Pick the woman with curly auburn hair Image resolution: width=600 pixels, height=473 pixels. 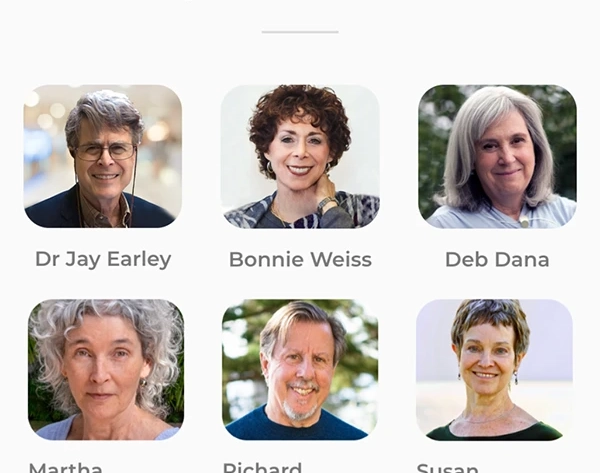pos(300,156)
